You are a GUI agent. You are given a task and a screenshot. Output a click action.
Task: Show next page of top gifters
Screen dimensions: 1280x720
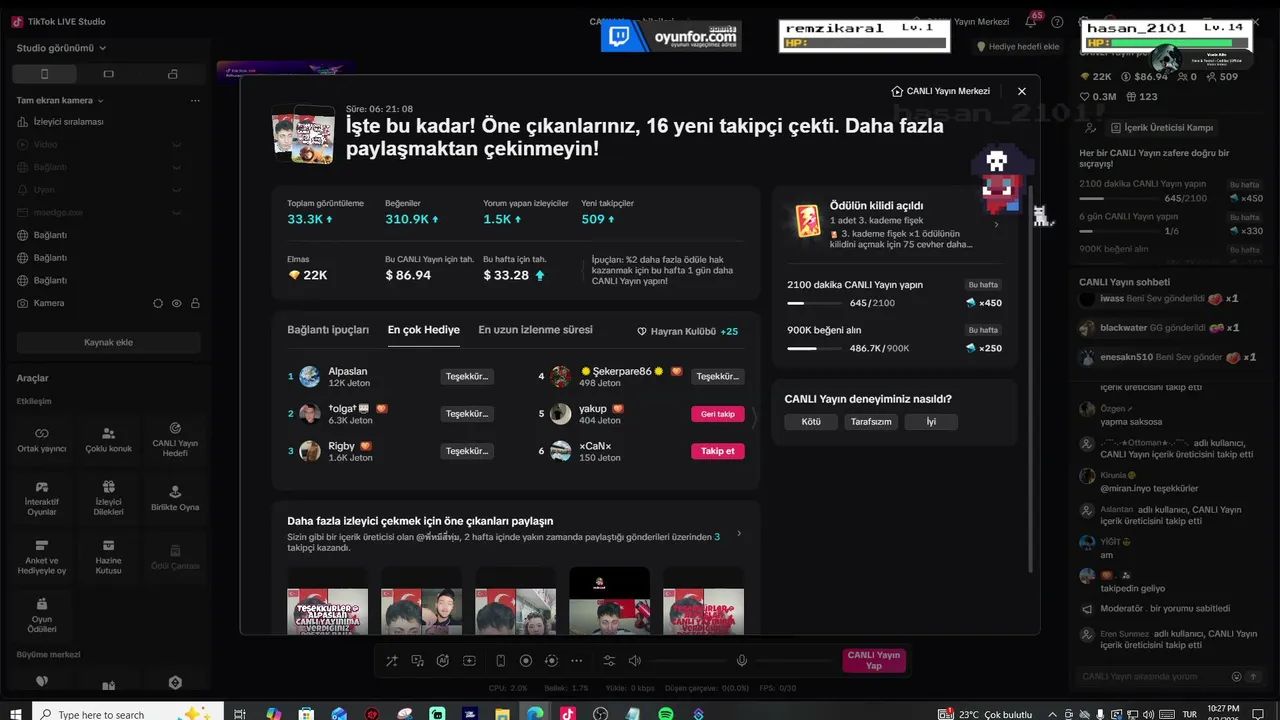[754, 420]
